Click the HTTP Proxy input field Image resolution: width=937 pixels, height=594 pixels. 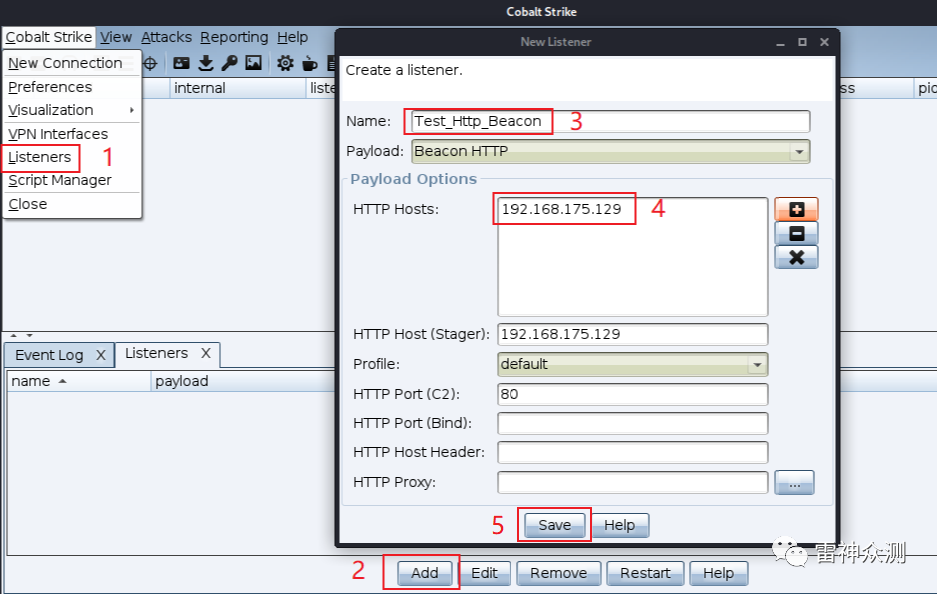[x=632, y=482]
